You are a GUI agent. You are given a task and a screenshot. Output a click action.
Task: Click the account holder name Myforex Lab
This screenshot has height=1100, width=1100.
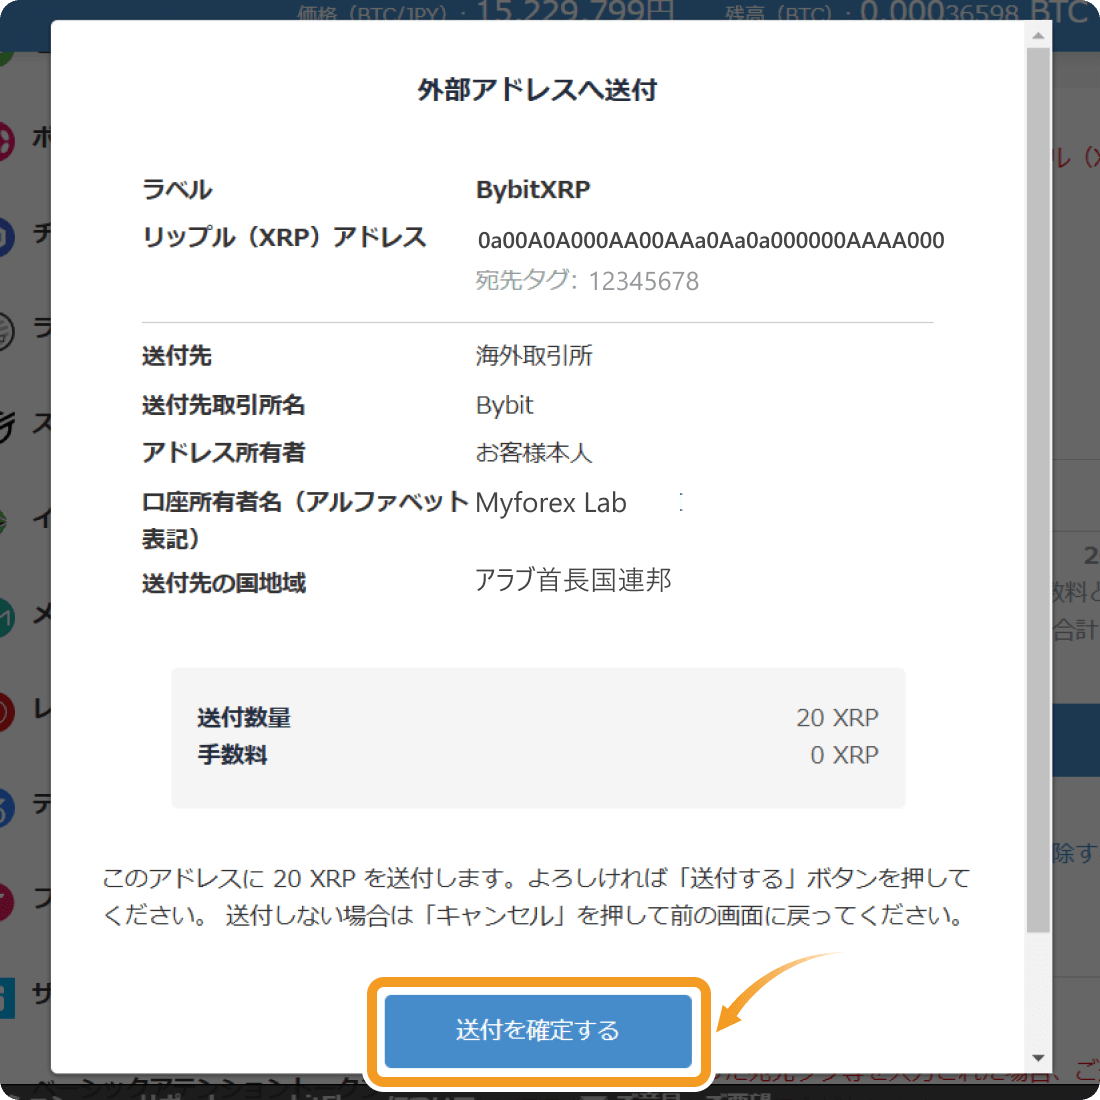pos(551,502)
